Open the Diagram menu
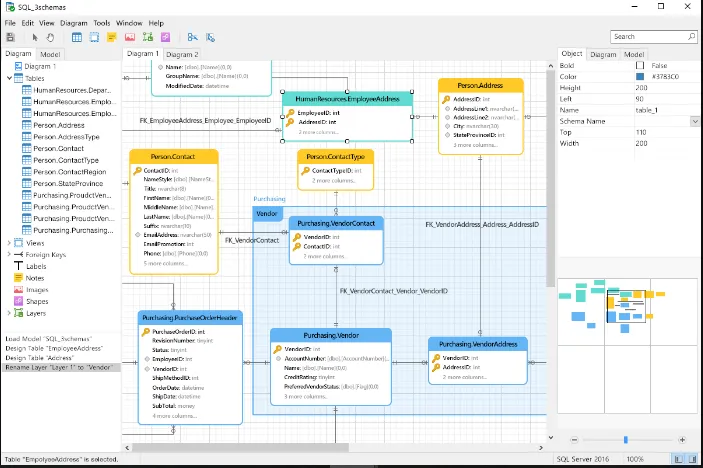The height and width of the screenshot is (468, 703). click(74, 23)
